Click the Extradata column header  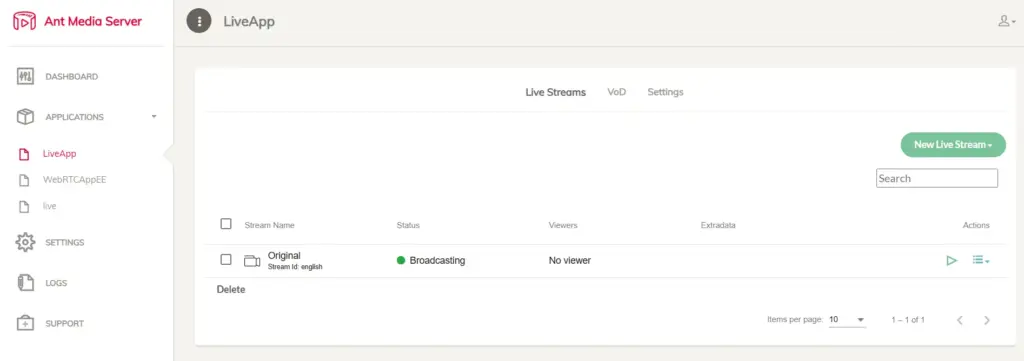coord(718,225)
